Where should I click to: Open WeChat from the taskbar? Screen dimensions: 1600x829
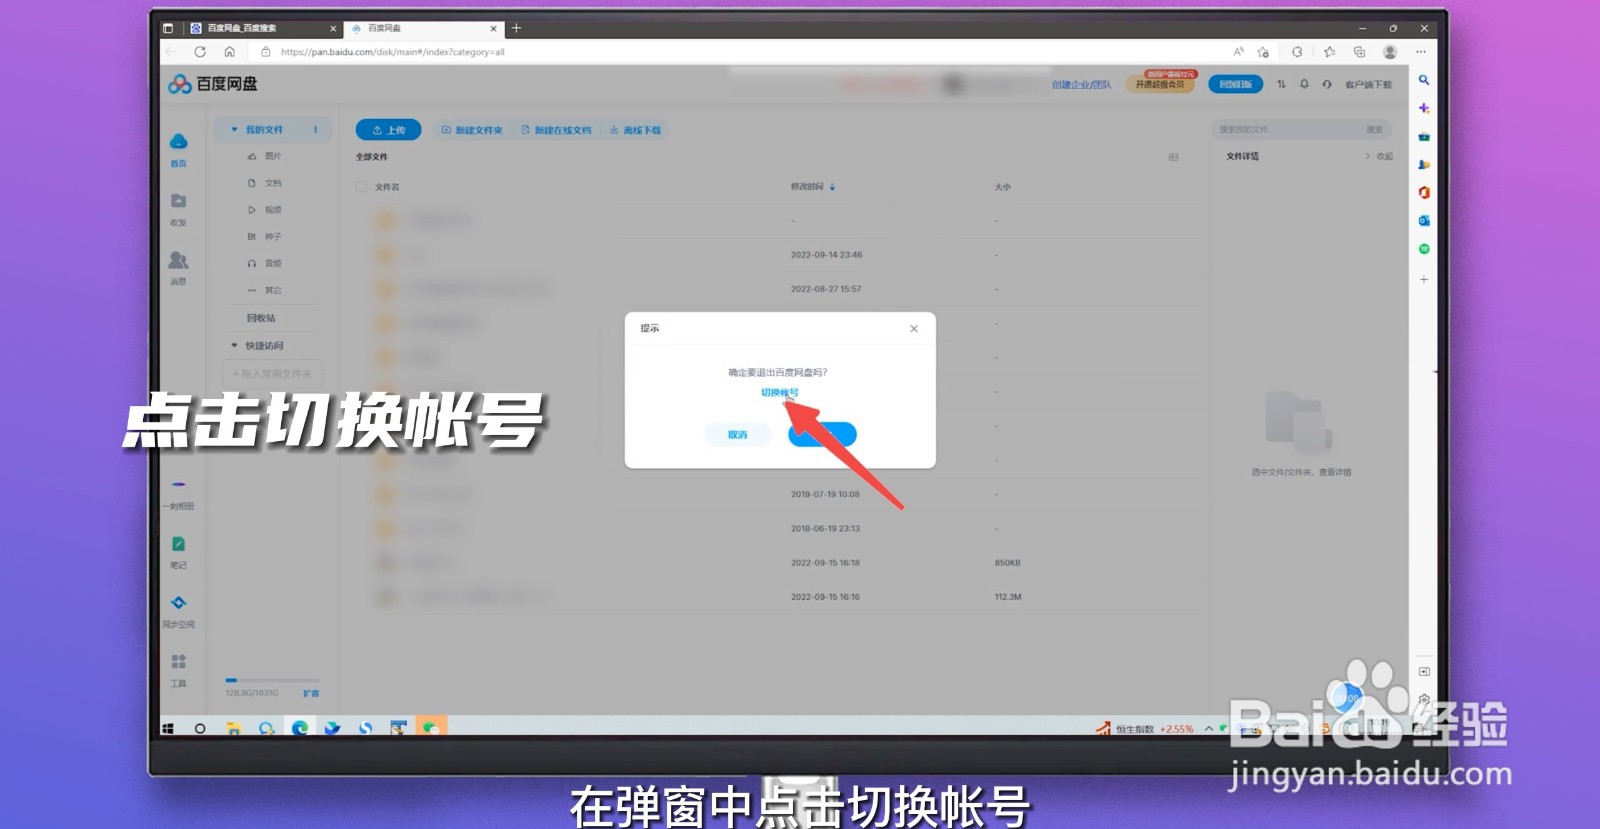[431, 728]
